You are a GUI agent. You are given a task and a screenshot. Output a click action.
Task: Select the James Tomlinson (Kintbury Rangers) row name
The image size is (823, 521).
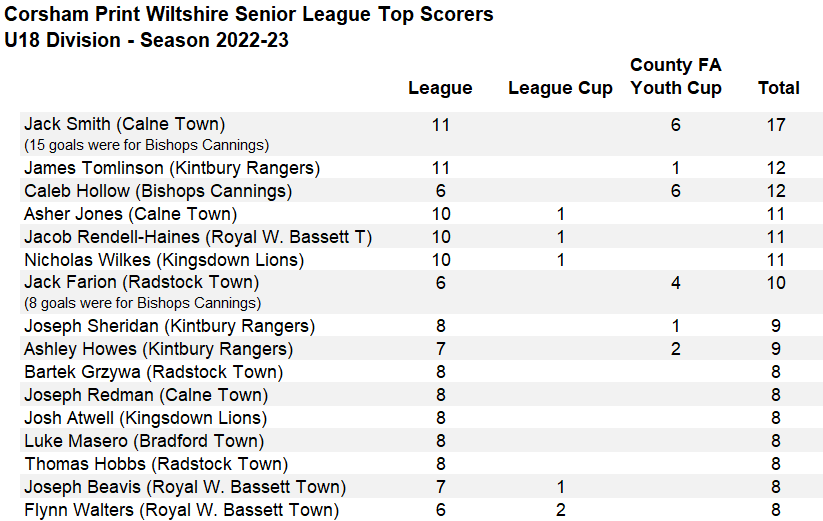point(172,168)
